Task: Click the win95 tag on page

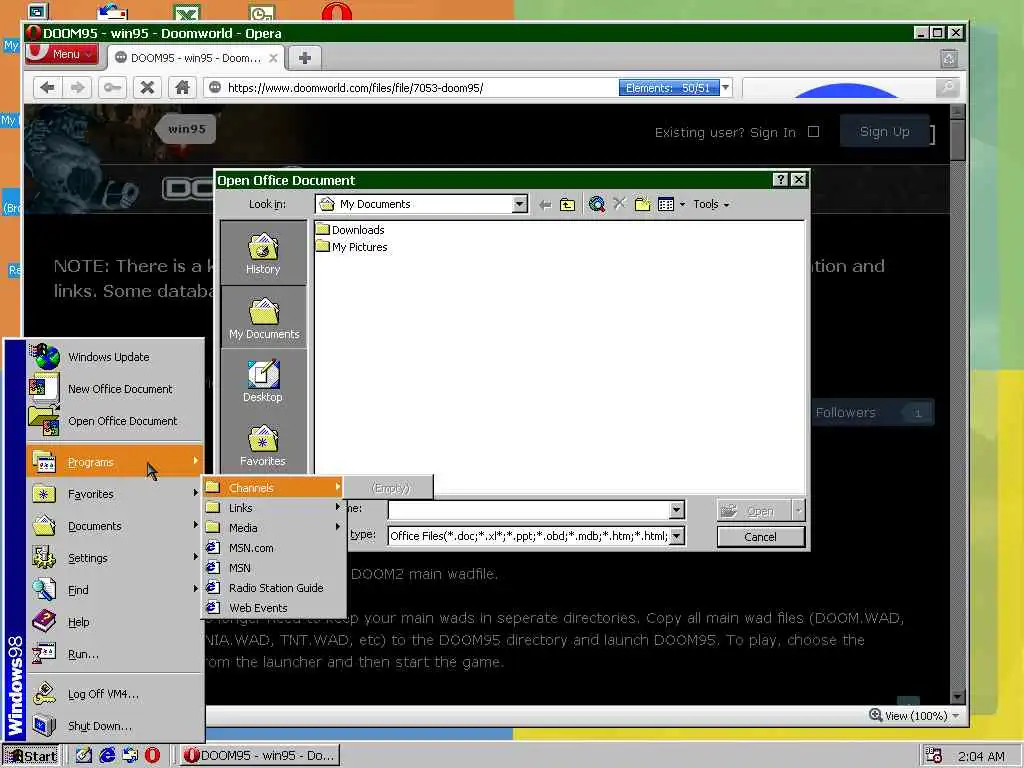Action: 186,129
